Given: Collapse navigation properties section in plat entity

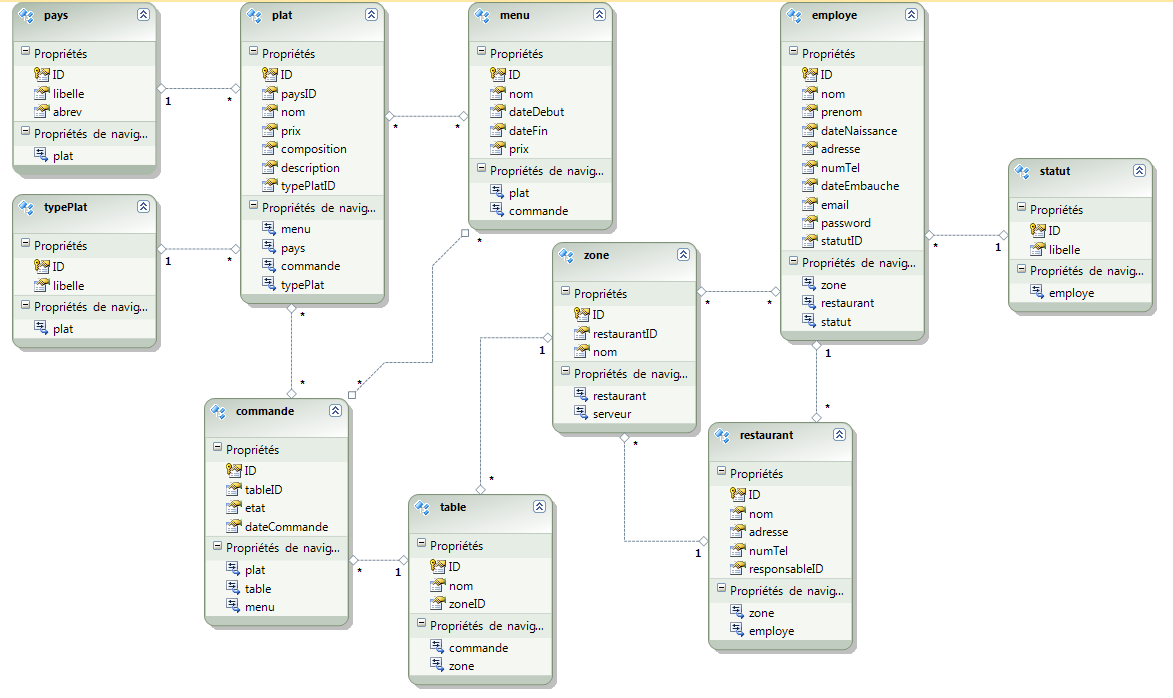Looking at the screenshot, I should pyautogui.click(x=254, y=206).
